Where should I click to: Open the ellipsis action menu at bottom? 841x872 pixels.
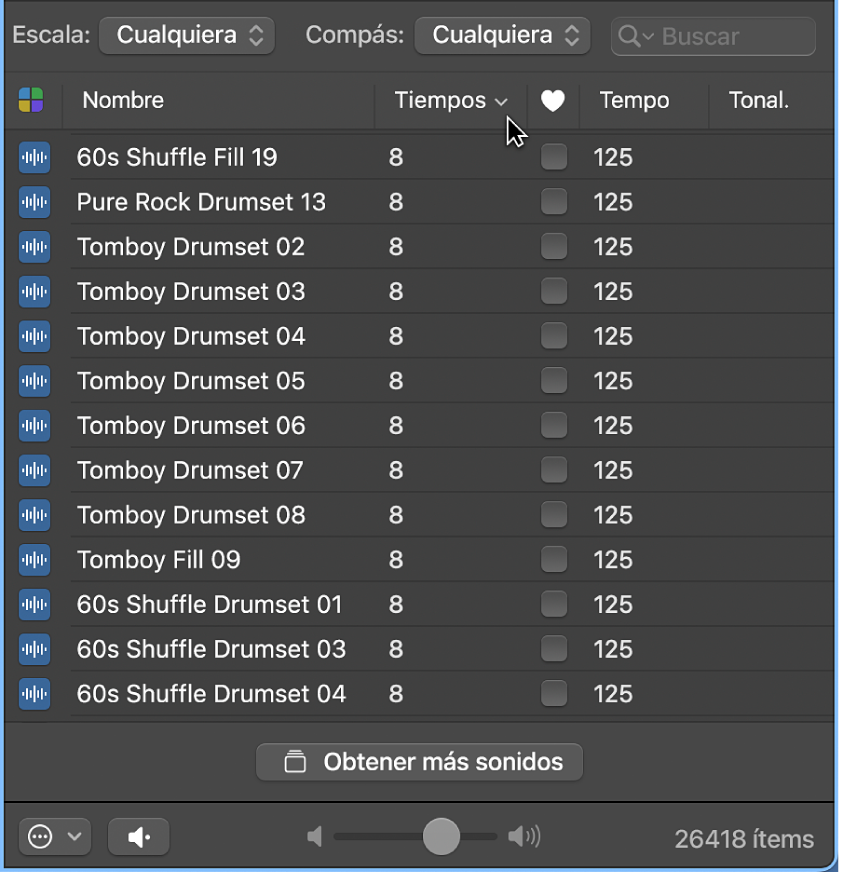54,838
